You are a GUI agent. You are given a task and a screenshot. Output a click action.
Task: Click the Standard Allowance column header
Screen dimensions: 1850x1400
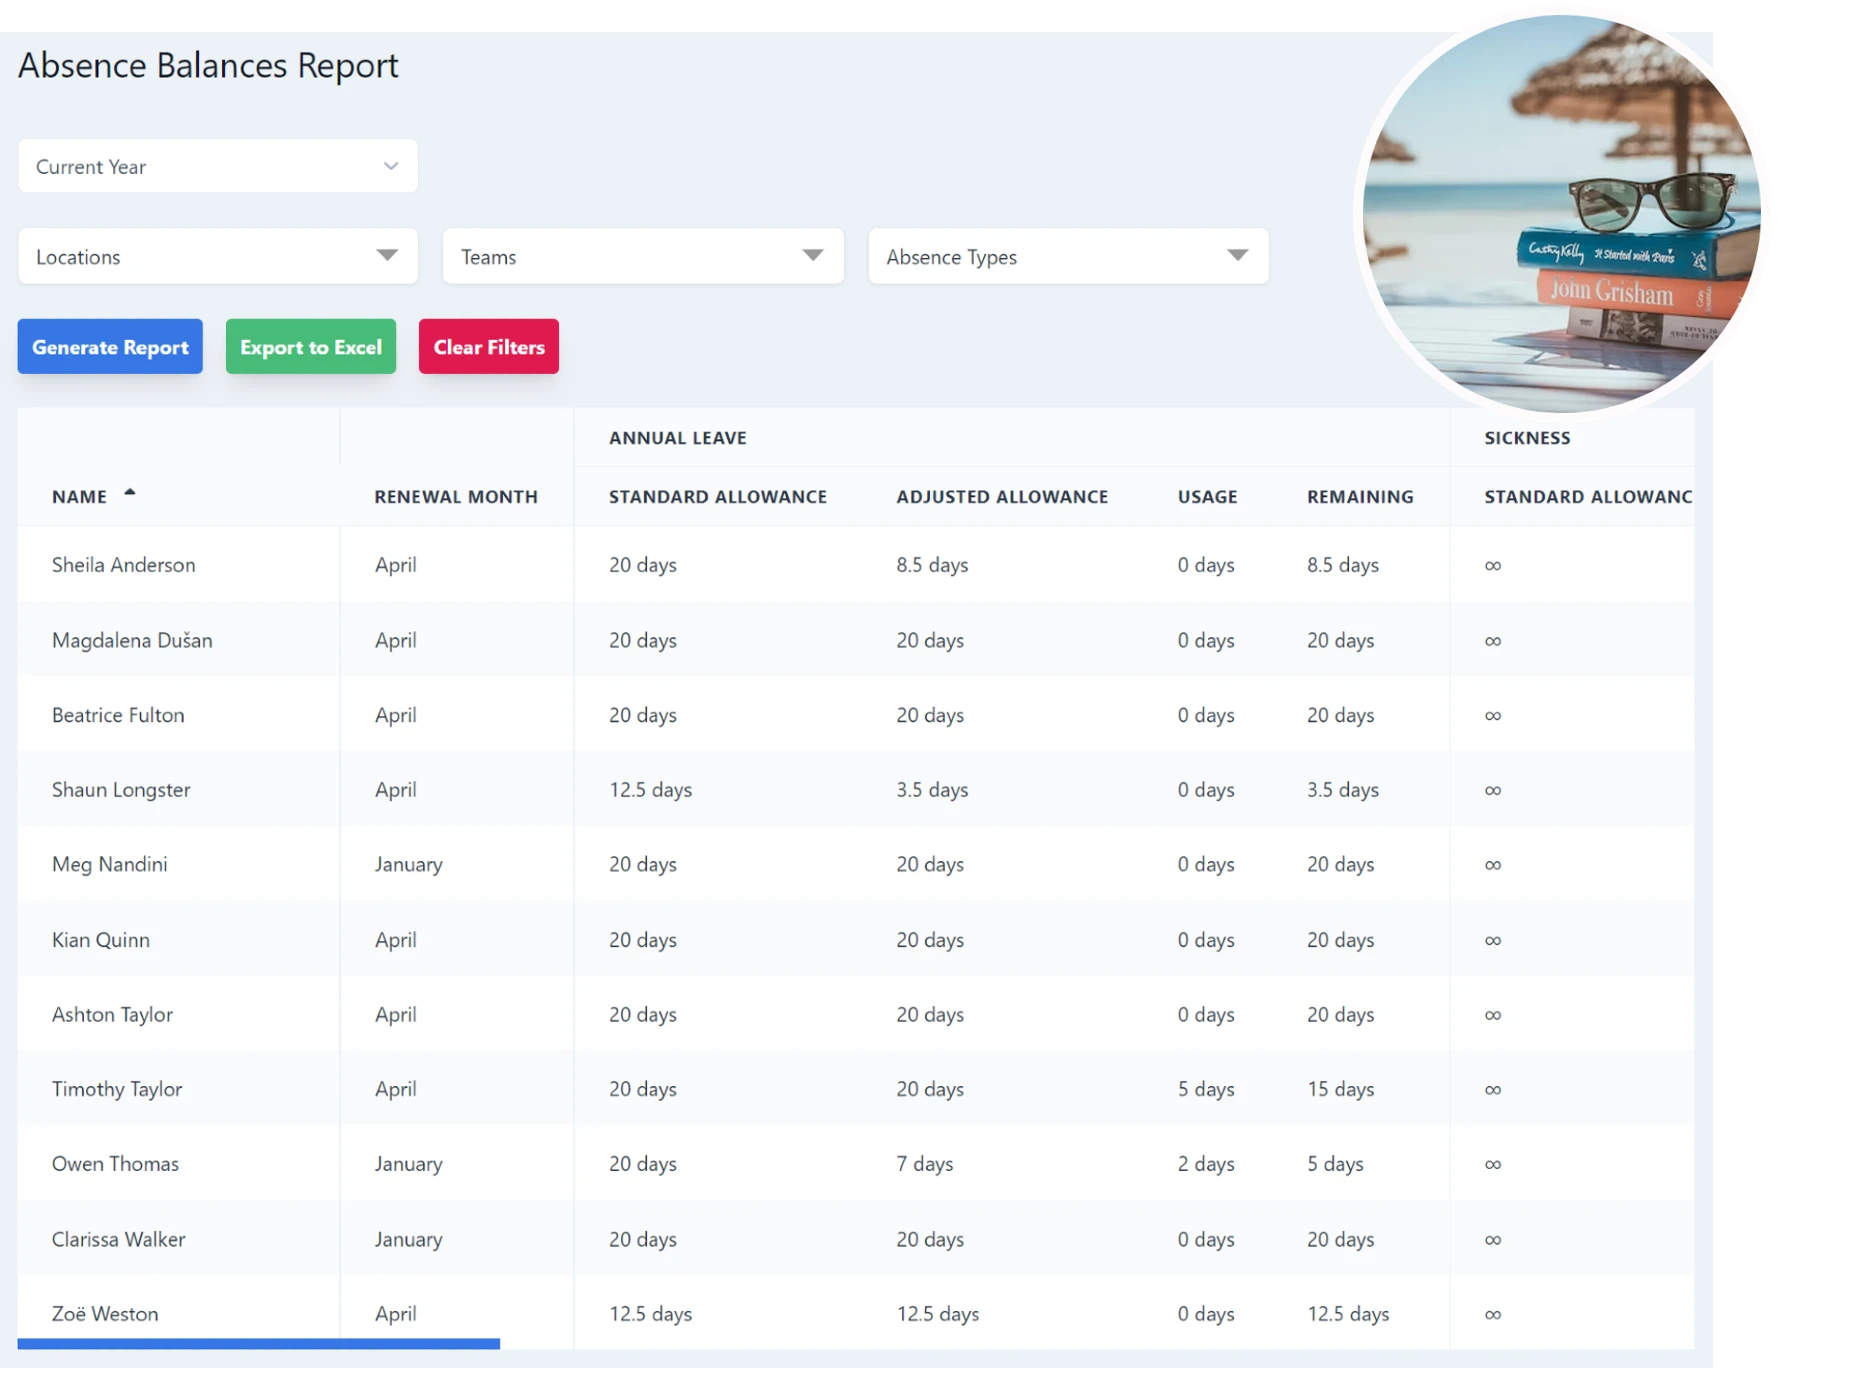pyautogui.click(x=717, y=496)
